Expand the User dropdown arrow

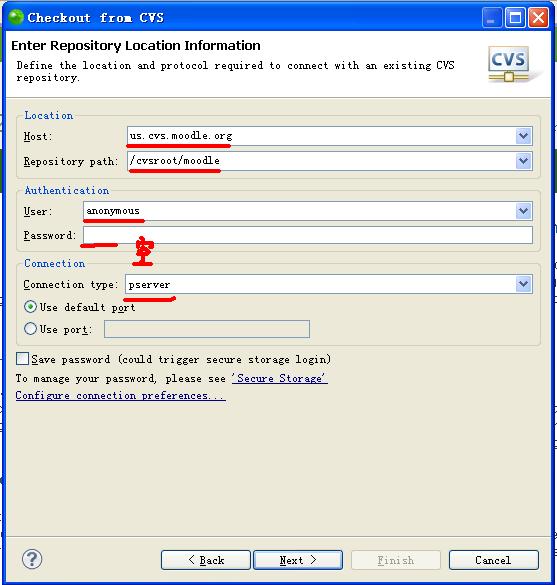[x=523, y=211]
